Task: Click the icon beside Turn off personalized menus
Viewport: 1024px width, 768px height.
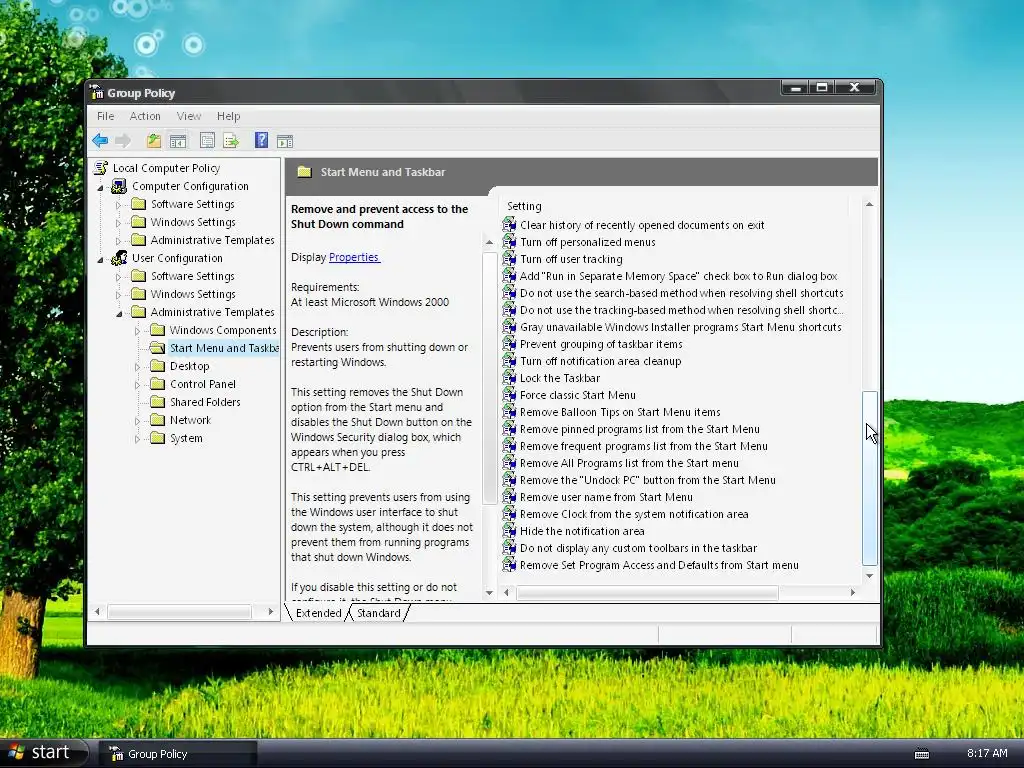Action: coord(509,242)
